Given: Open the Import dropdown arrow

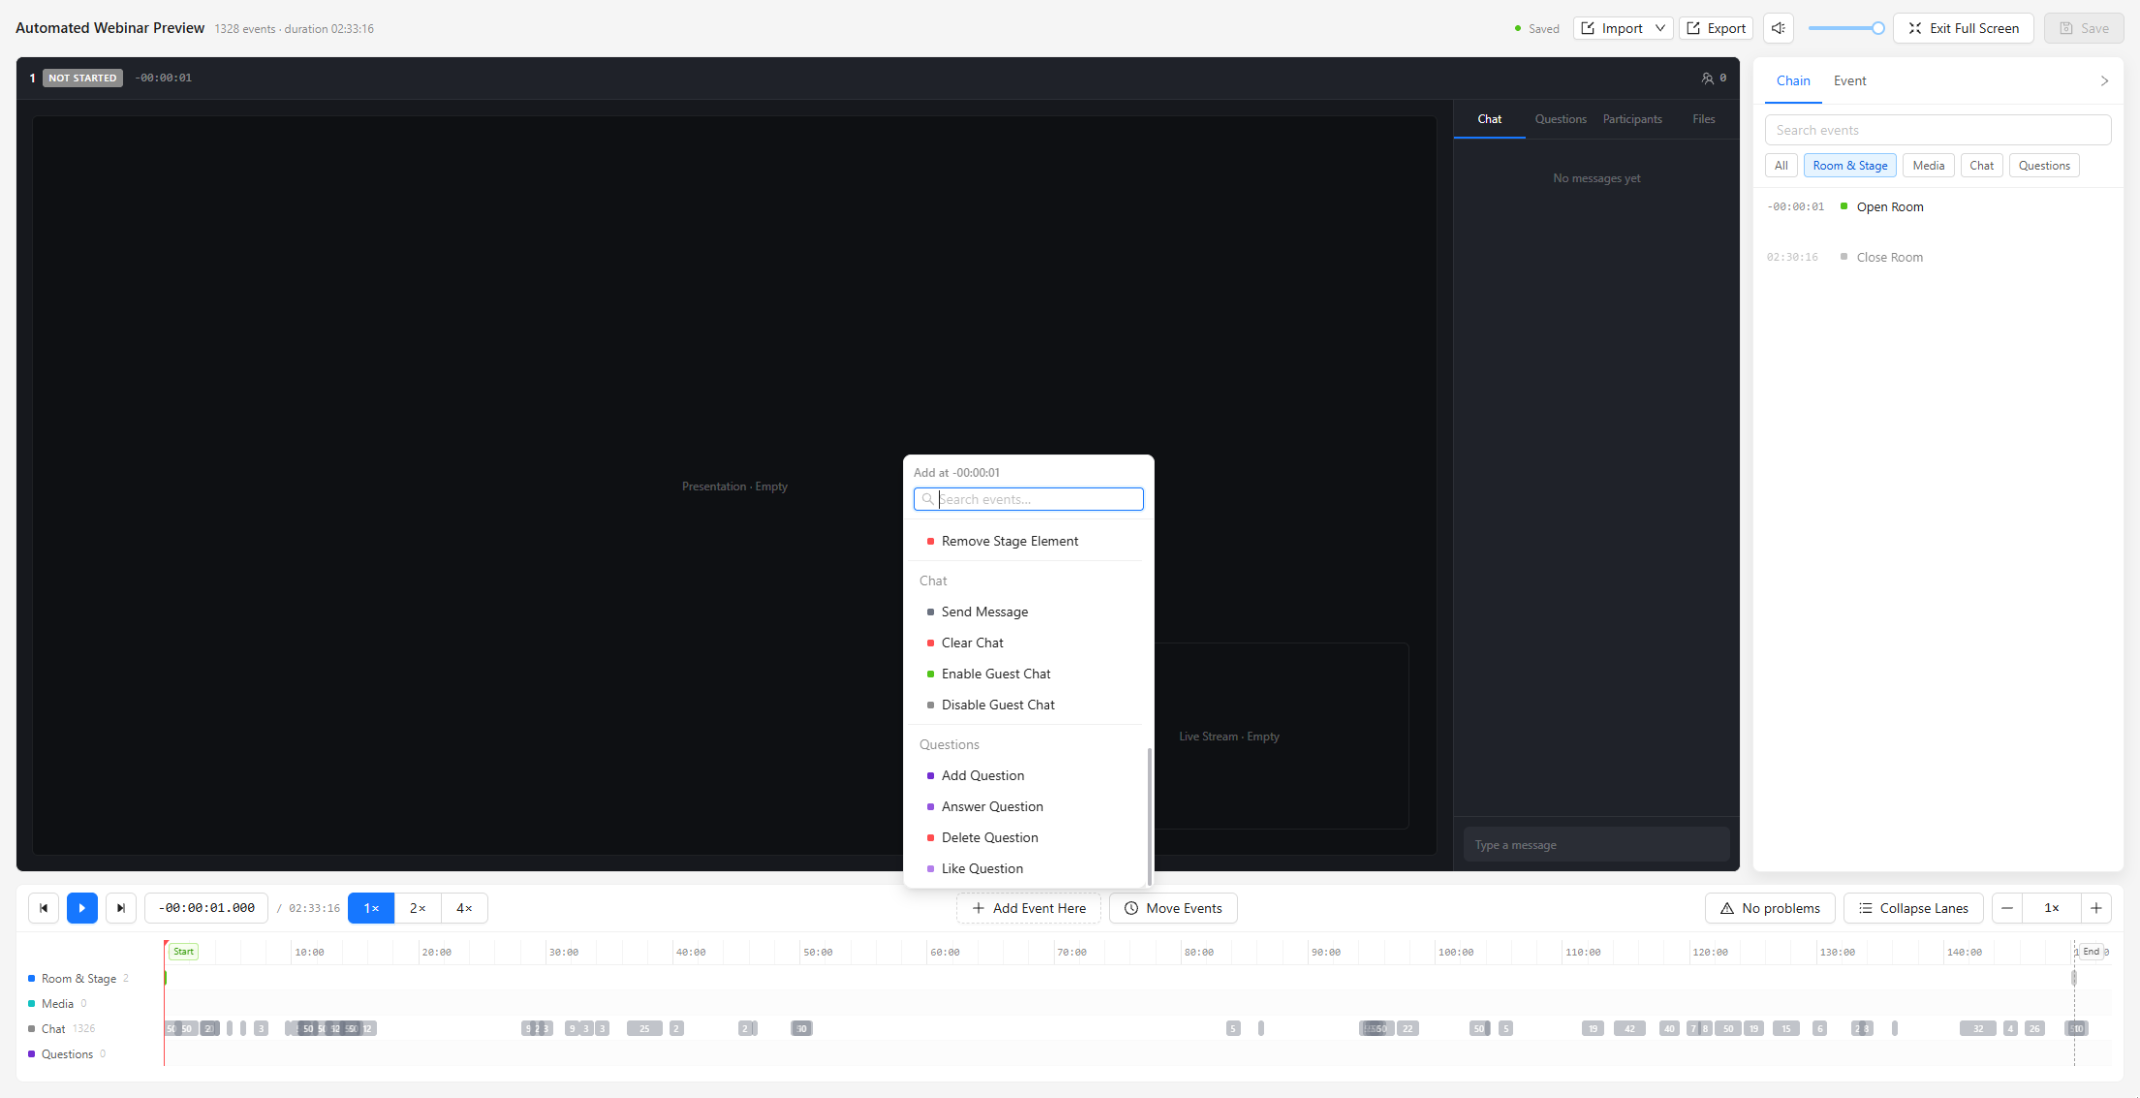Looking at the screenshot, I should click(1660, 28).
